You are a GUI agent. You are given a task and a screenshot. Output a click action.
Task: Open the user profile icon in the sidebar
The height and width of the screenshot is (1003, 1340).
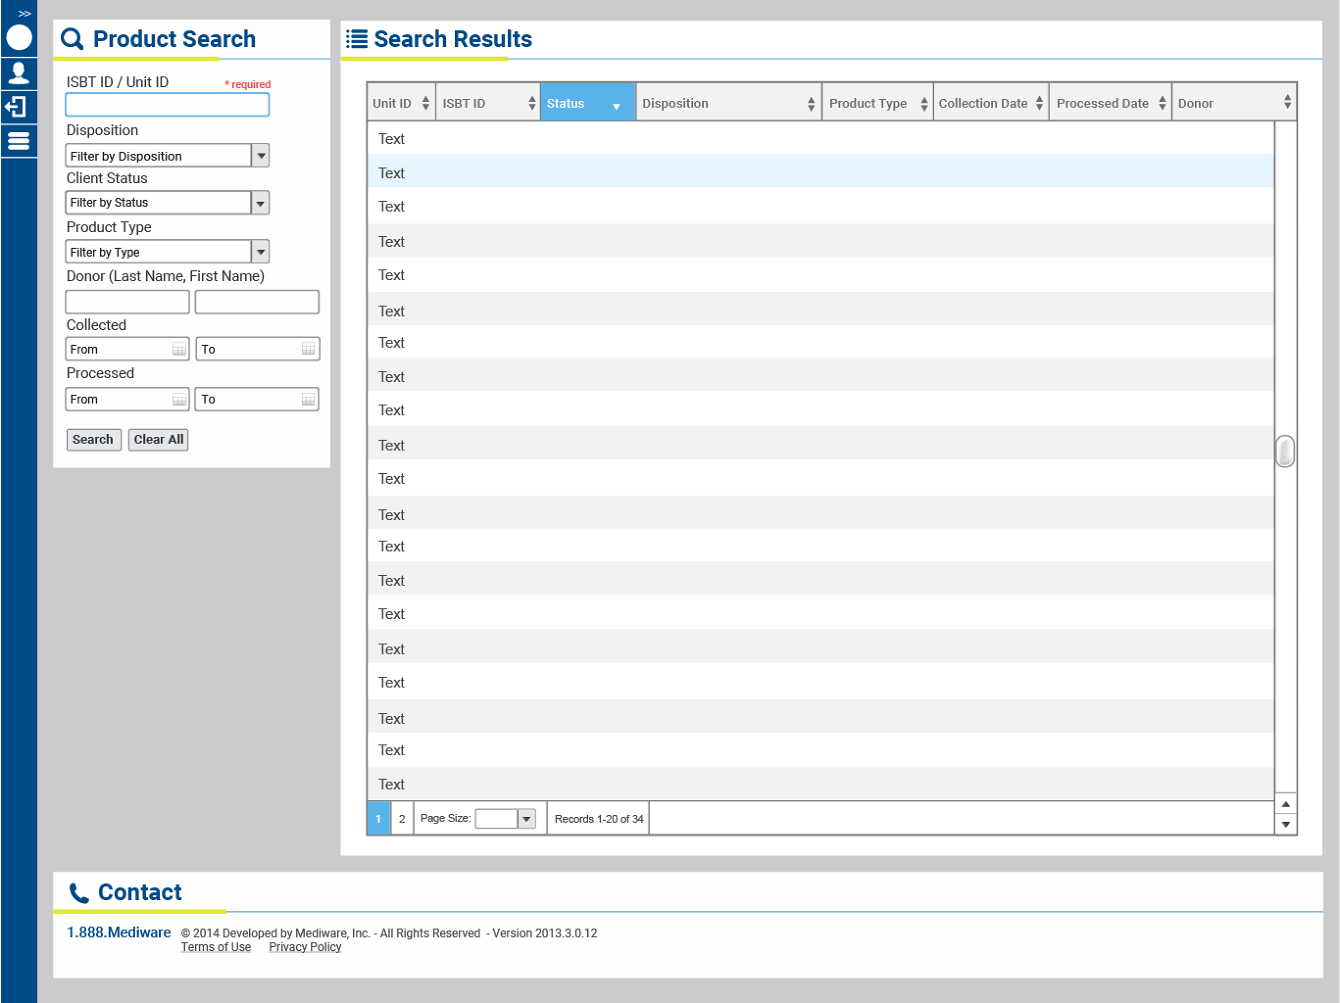pos(18,72)
